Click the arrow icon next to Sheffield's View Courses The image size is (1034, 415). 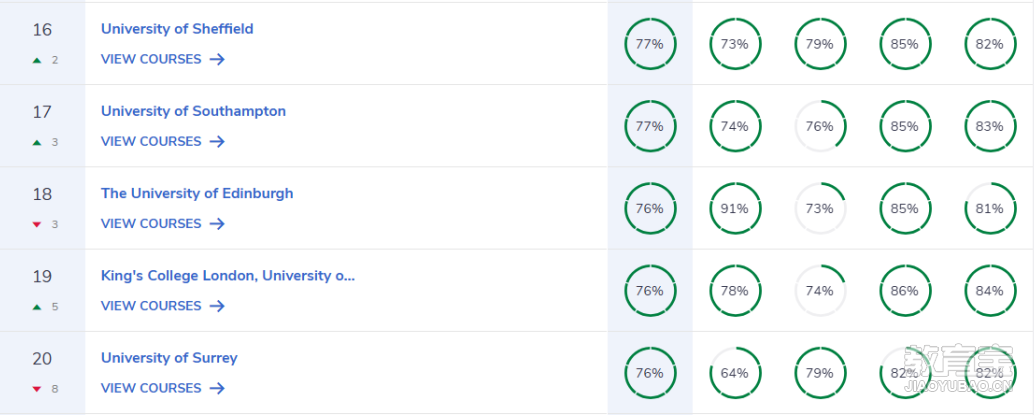217,59
